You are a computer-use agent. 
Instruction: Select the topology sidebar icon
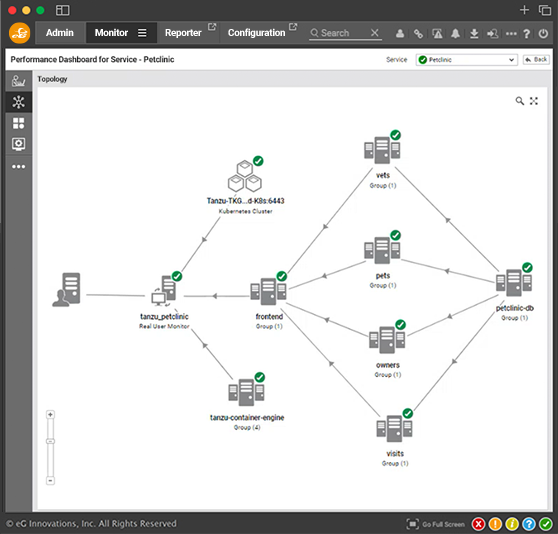click(19, 102)
